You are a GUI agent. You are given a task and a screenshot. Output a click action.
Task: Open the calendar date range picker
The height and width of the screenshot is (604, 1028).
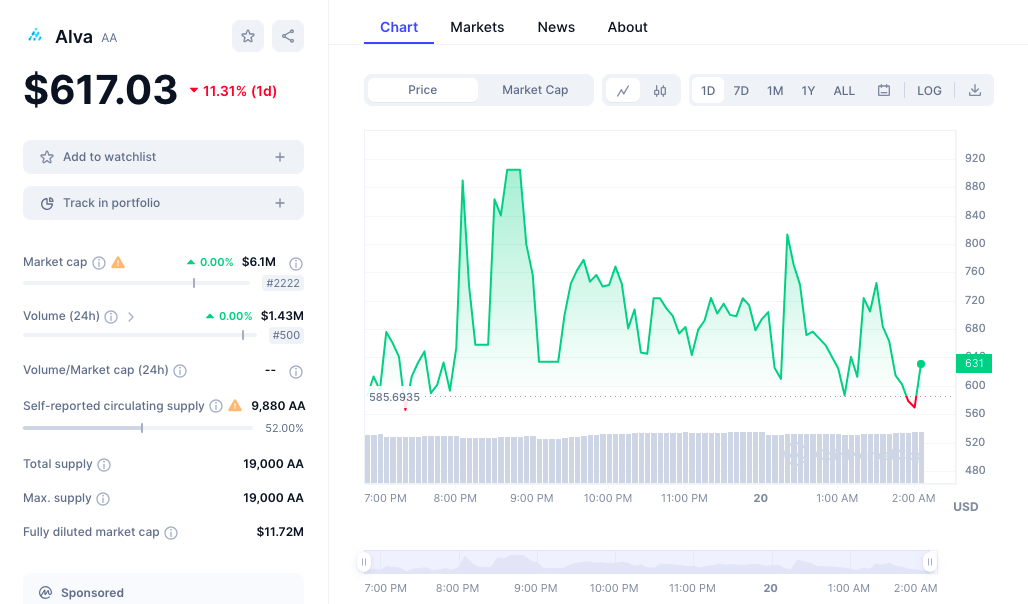click(884, 89)
